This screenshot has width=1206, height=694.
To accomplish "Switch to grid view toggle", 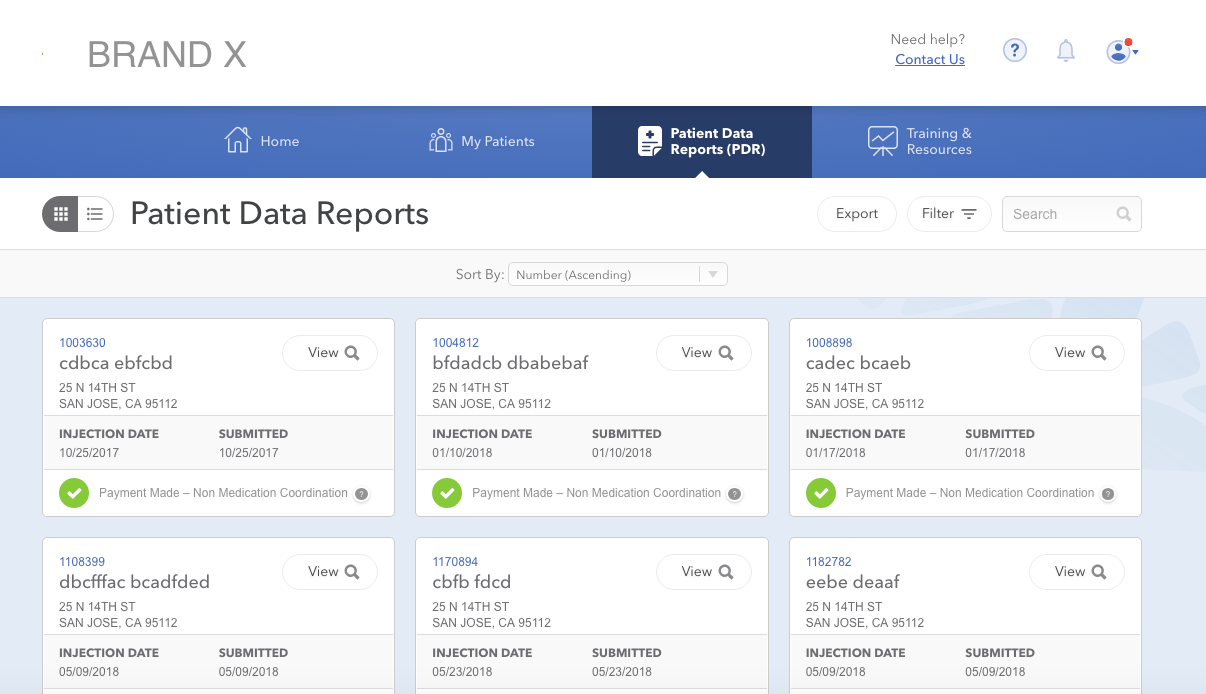I will point(61,213).
